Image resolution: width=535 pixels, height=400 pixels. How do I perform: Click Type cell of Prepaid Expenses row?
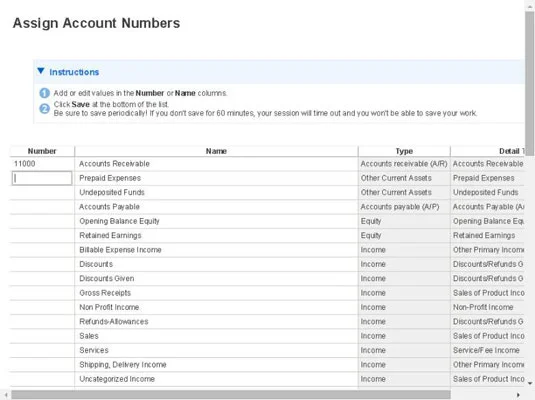click(404, 178)
